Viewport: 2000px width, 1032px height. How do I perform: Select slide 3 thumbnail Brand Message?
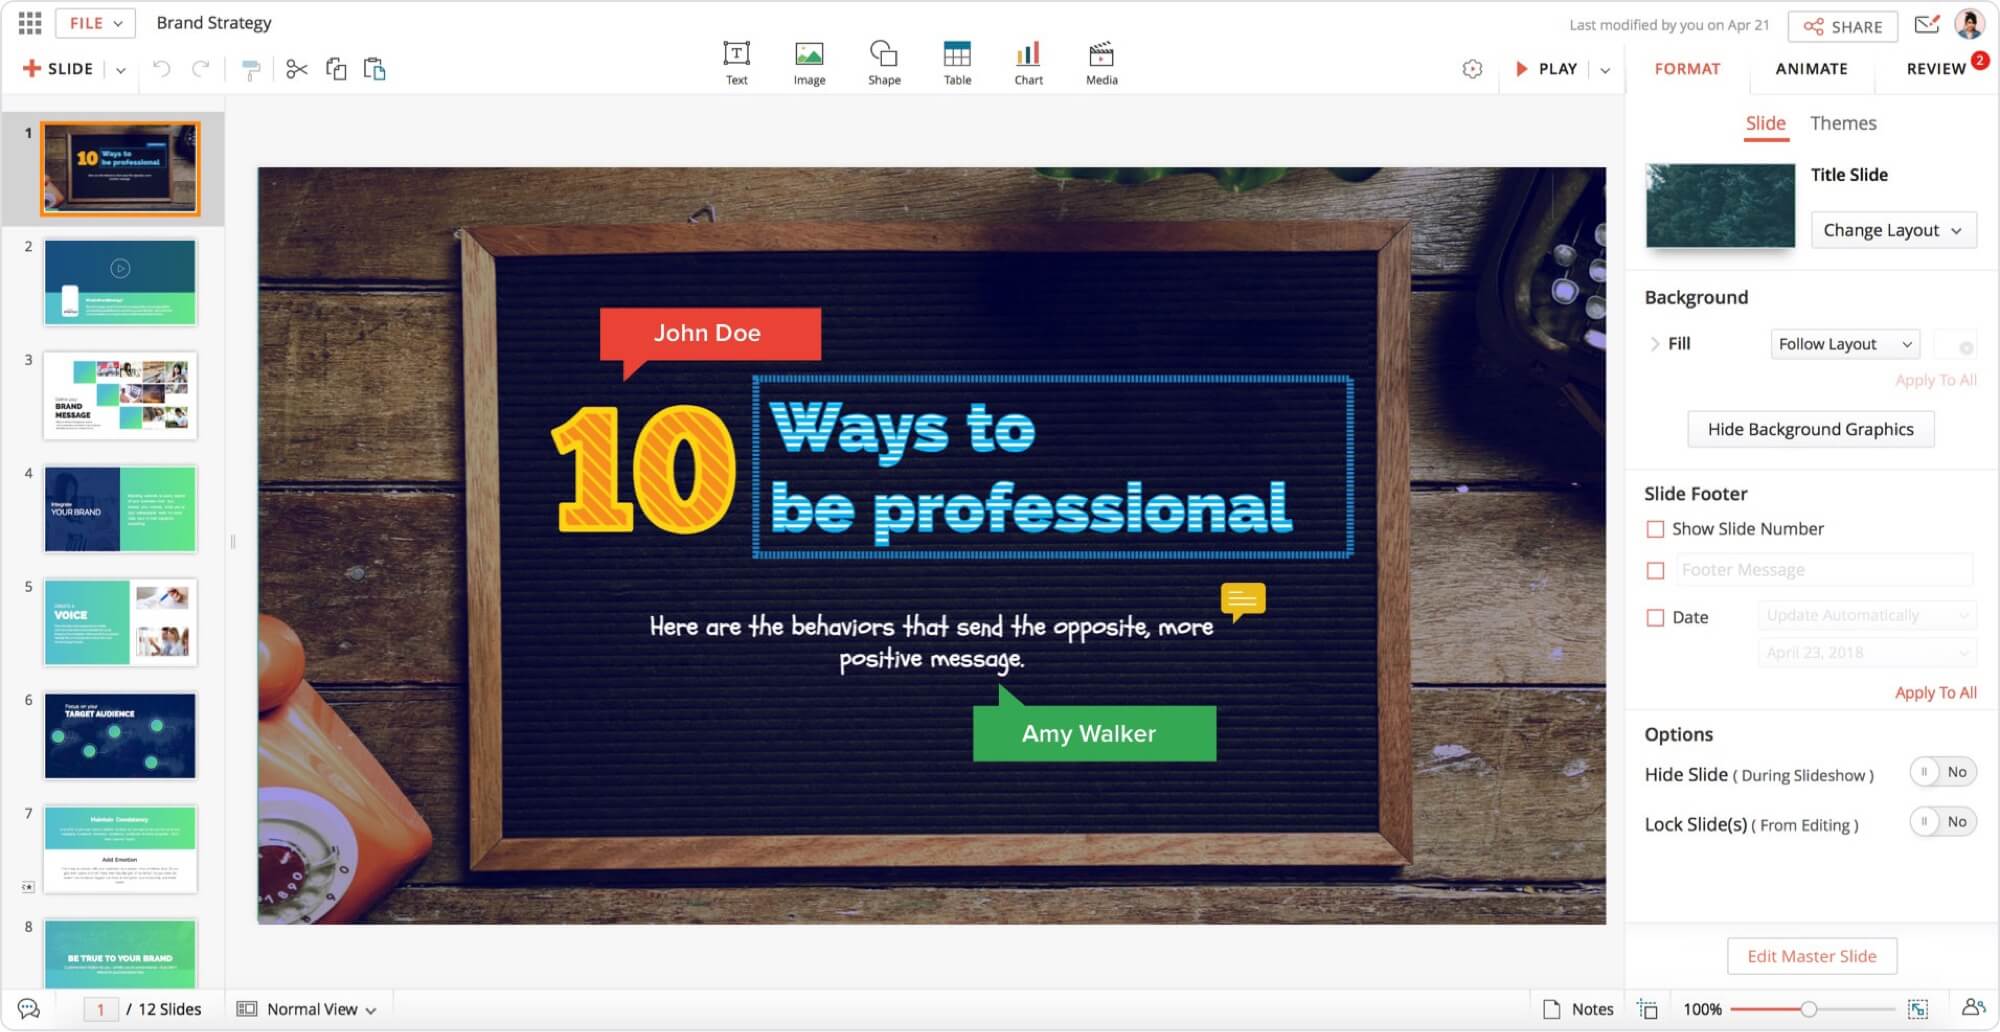(x=120, y=396)
